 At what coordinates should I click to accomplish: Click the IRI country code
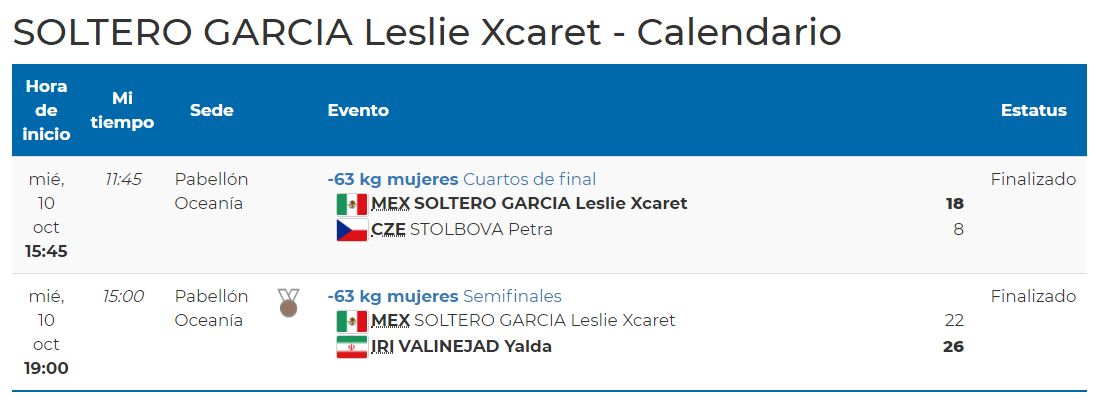(x=381, y=347)
